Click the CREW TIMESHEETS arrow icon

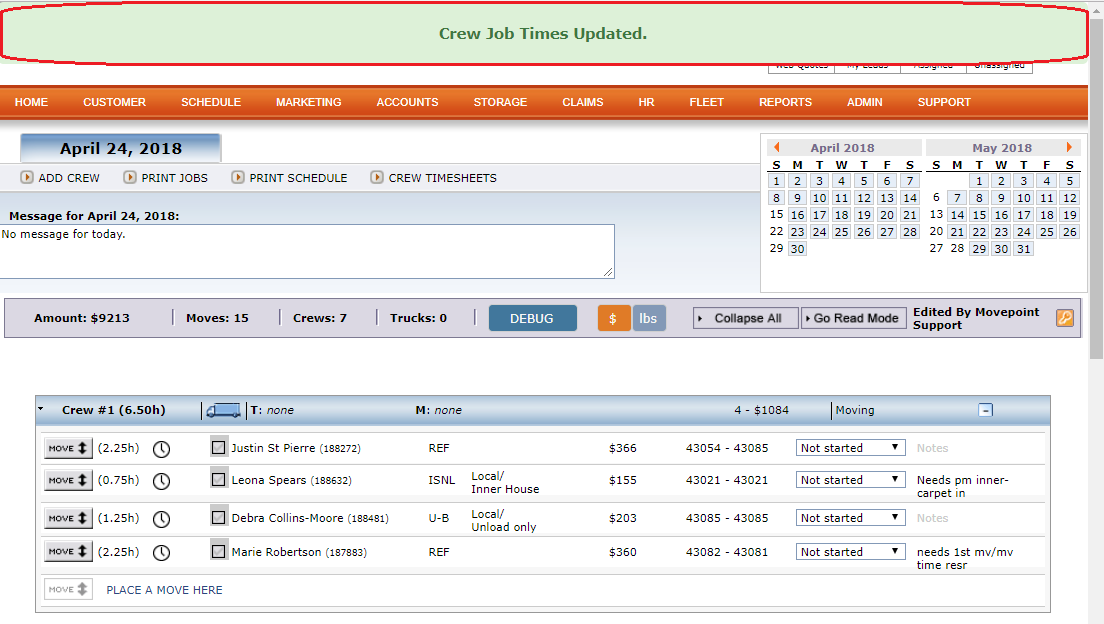(x=377, y=177)
